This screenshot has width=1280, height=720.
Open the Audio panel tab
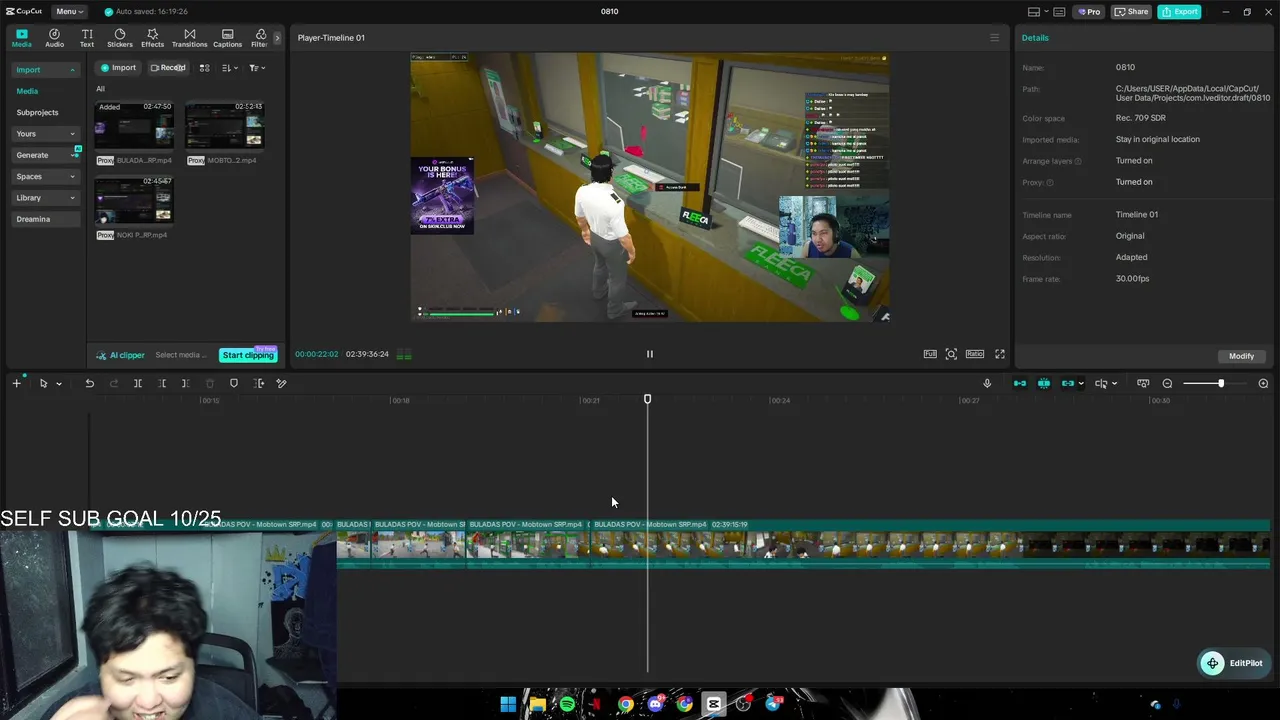coord(54,38)
